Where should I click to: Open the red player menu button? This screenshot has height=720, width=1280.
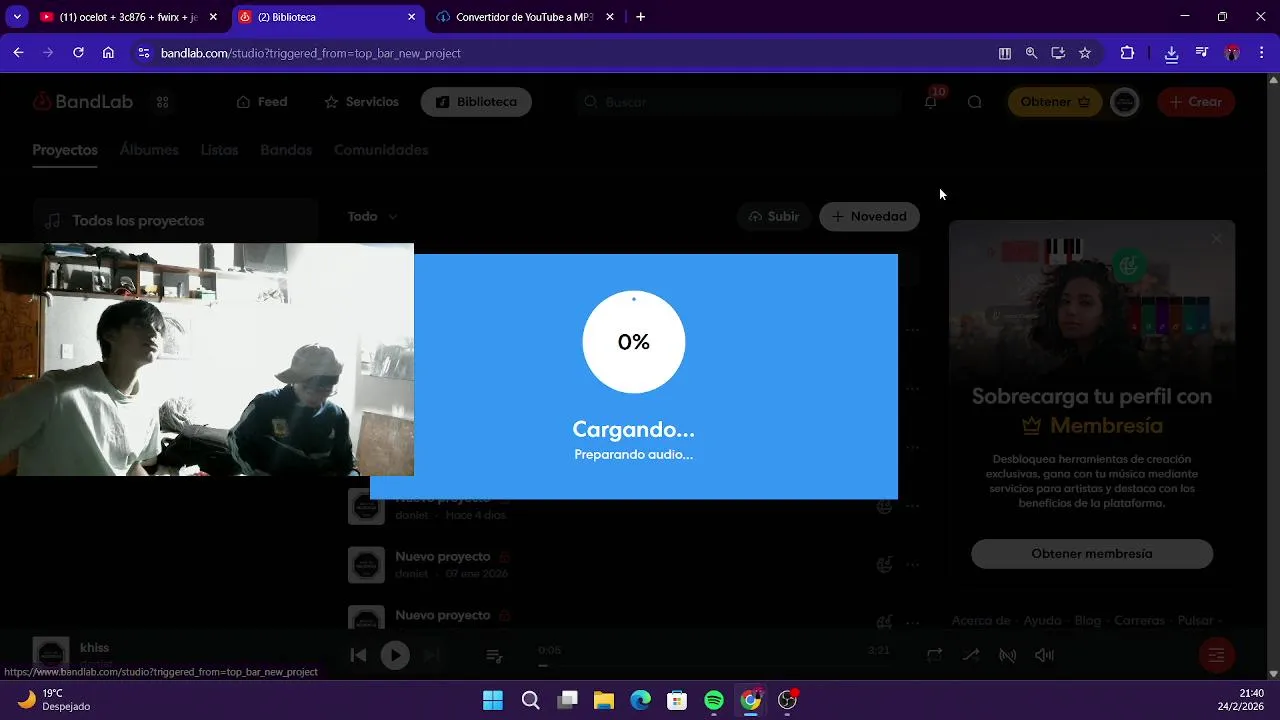point(1217,655)
